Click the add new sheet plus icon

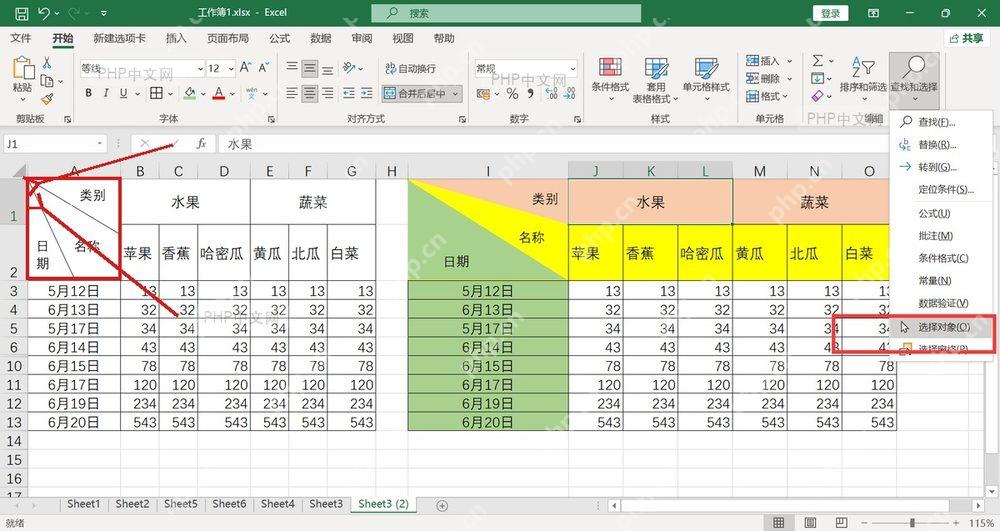pyautogui.click(x=441, y=505)
